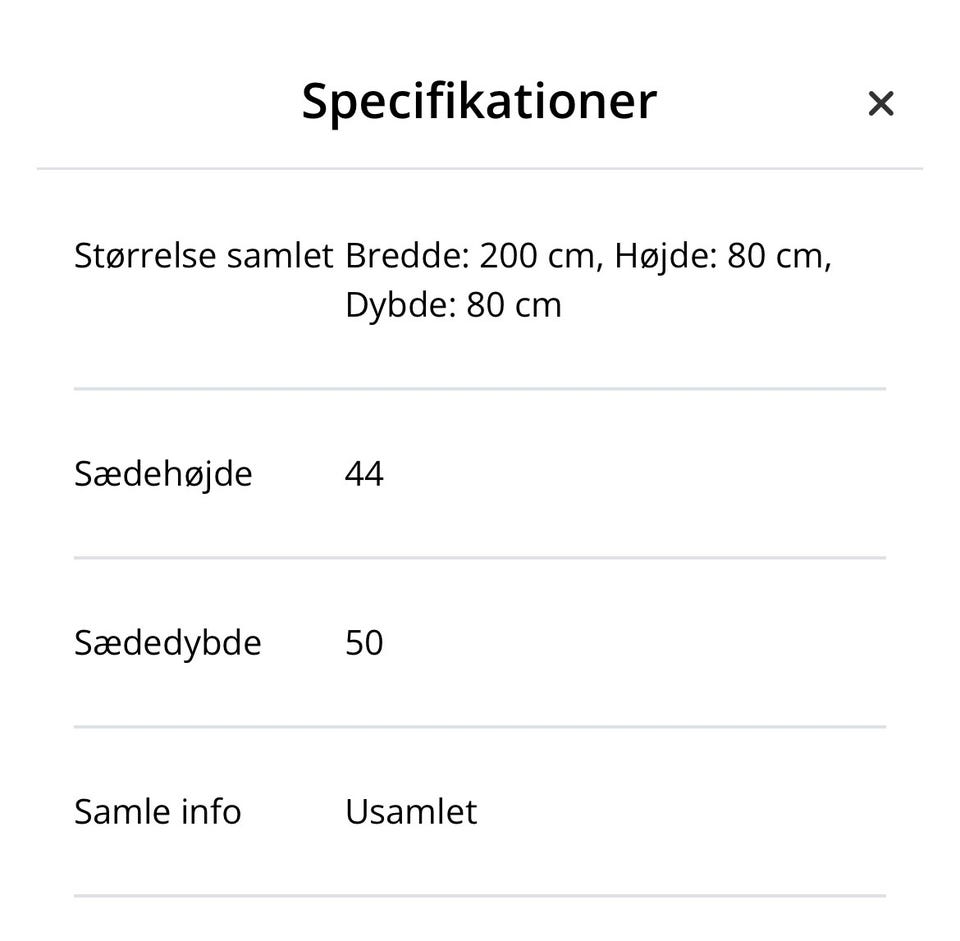Select the word info in last row
Image resolution: width=960 pixels, height=941 pixels.
211,812
